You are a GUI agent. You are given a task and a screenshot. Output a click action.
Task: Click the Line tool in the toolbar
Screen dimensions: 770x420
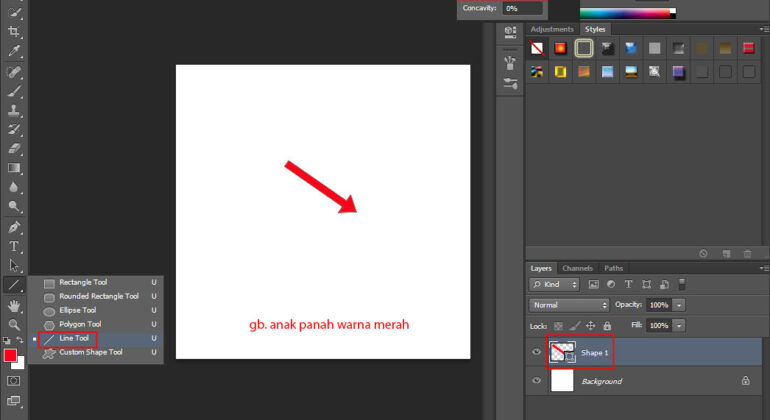tap(14, 285)
